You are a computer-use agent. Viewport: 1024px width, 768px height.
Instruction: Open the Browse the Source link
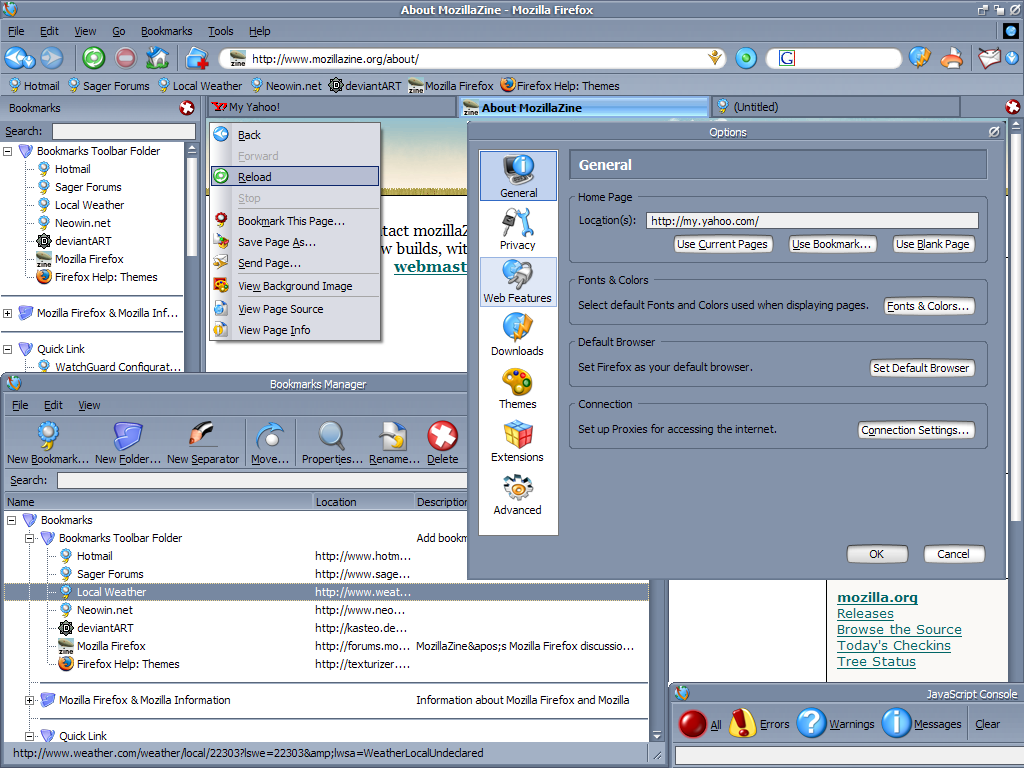pyautogui.click(x=898, y=630)
